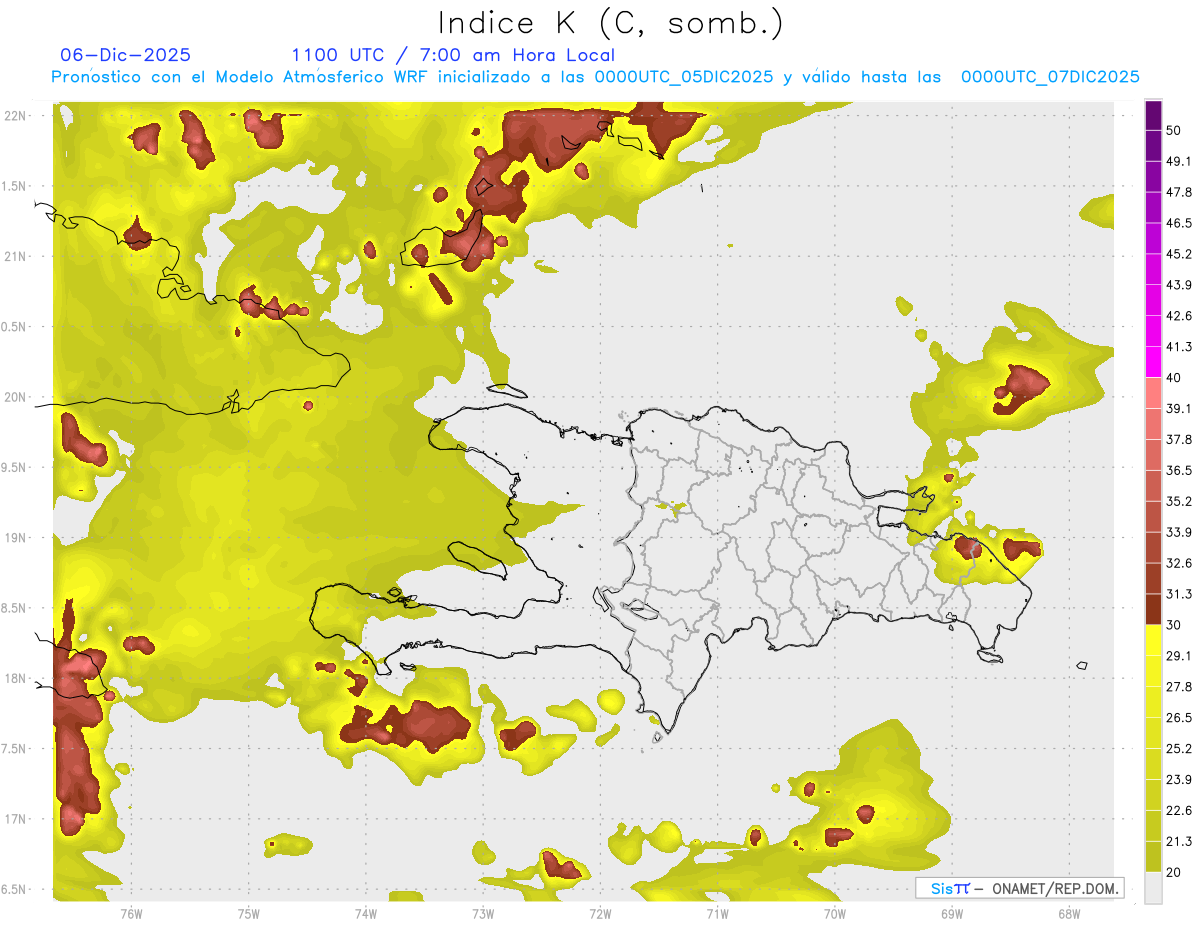This screenshot has width=1200, height=927.
Task: Click the colorbar value '42.6'
Action: coord(1179,316)
